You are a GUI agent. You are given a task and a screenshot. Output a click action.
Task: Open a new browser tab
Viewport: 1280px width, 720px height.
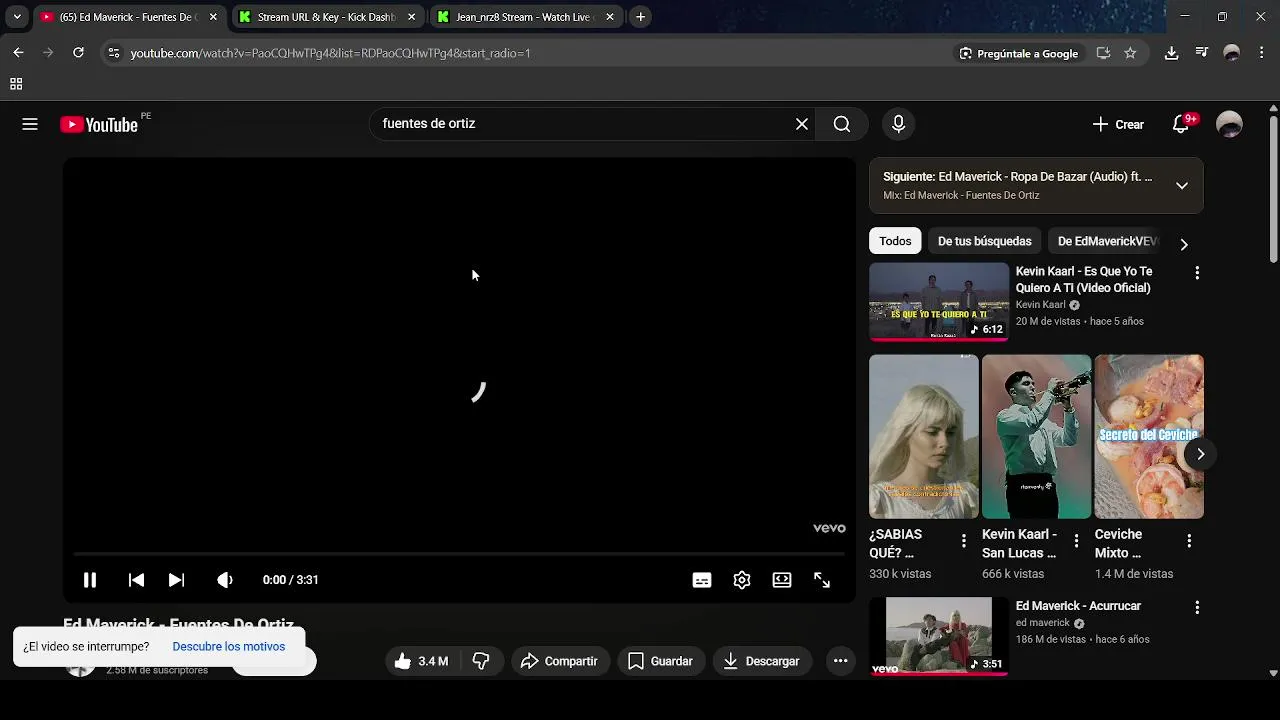[641, 17]
